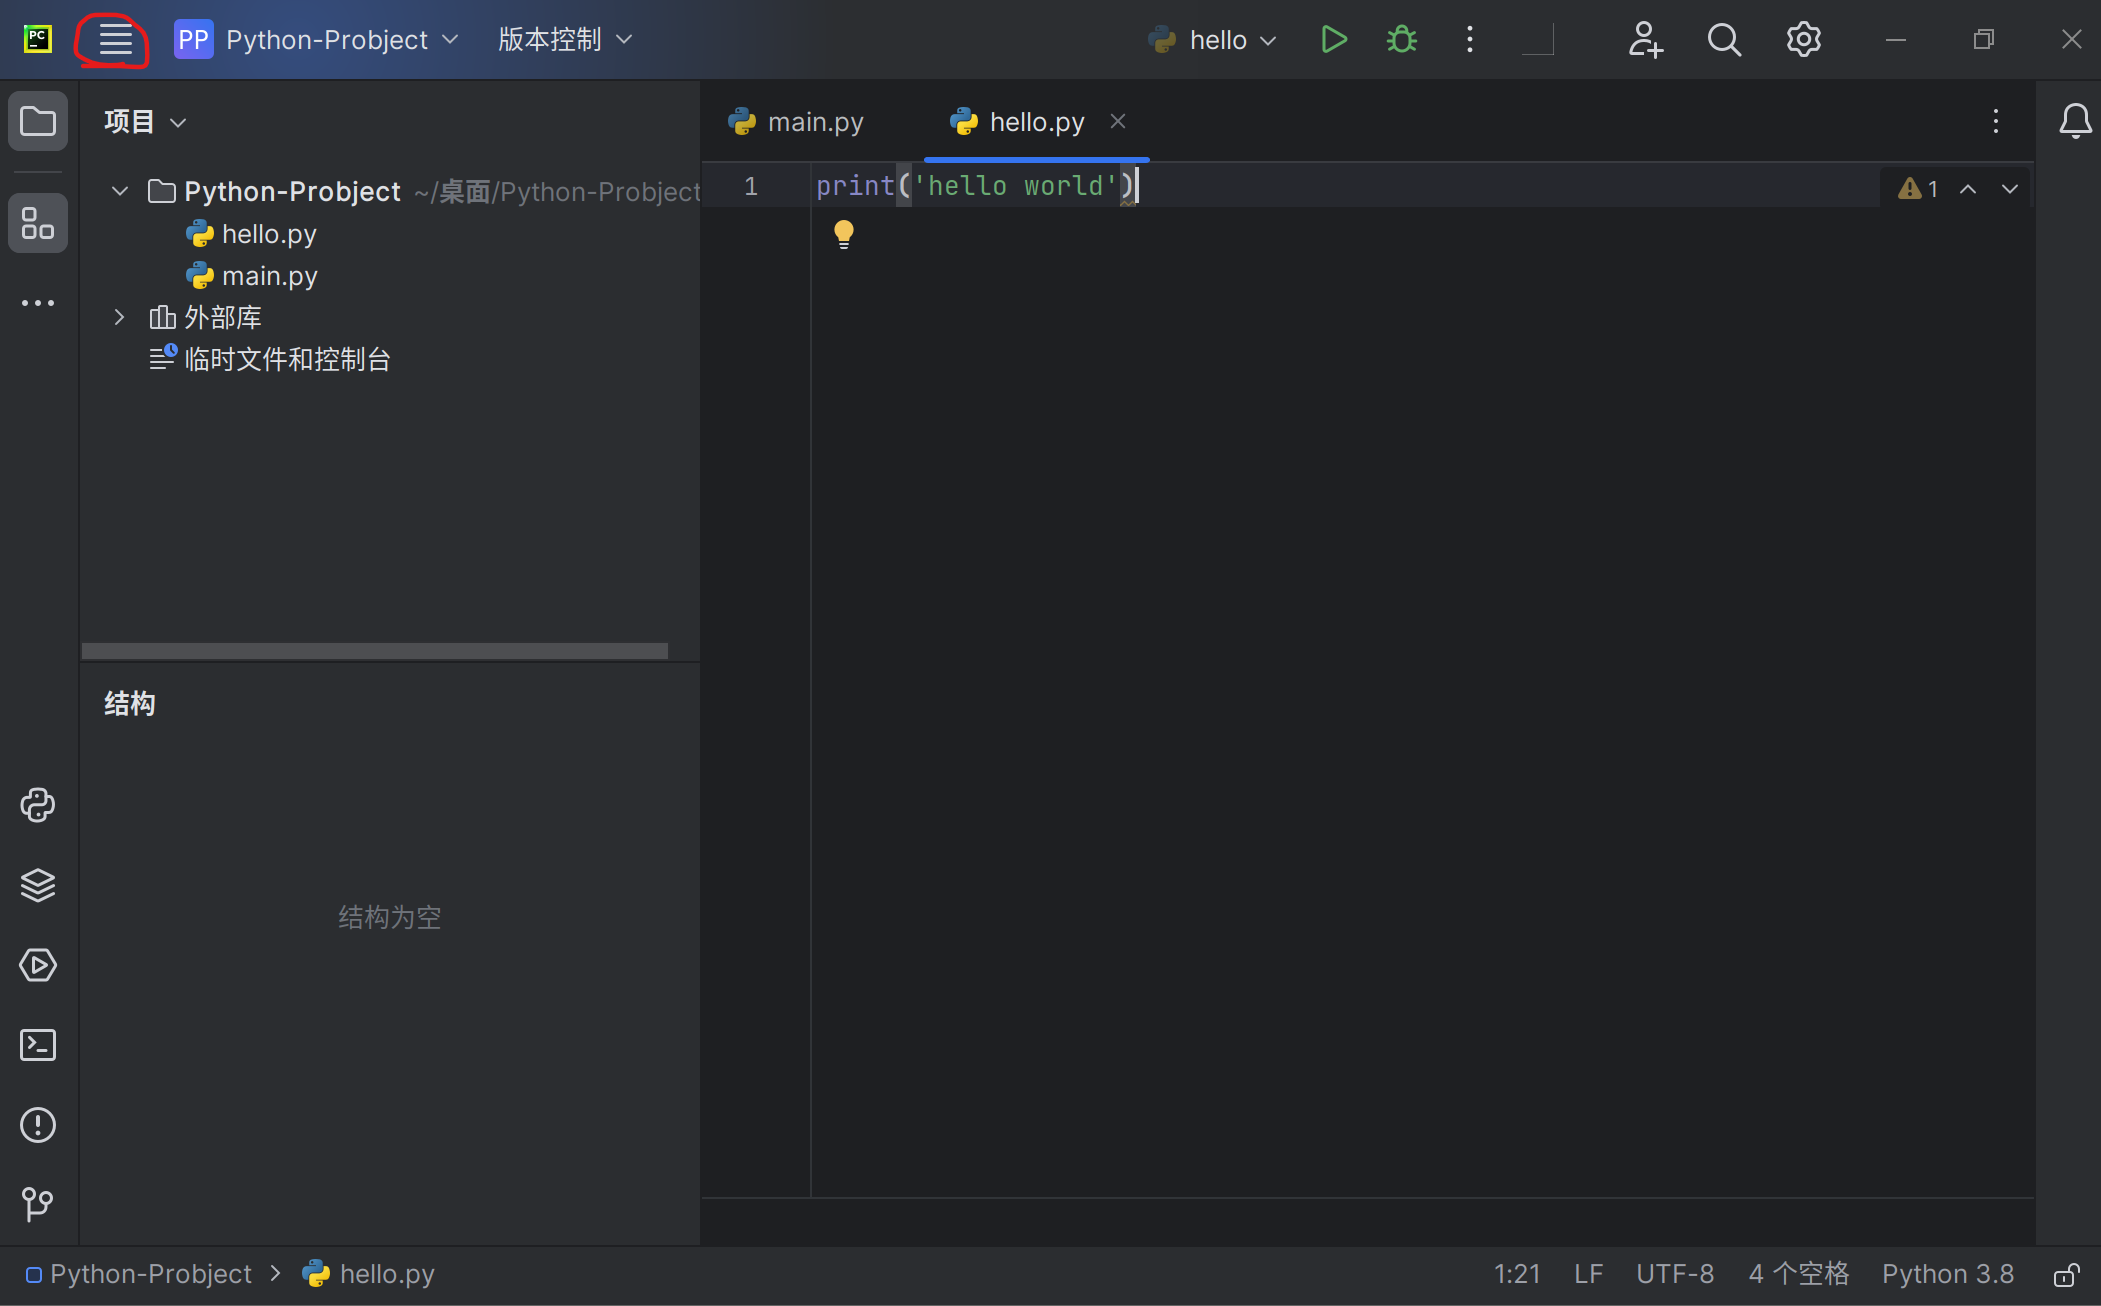Place cursor in code line 1
The height and width of the screenshot is (1306, 2101).
point(975,186)
